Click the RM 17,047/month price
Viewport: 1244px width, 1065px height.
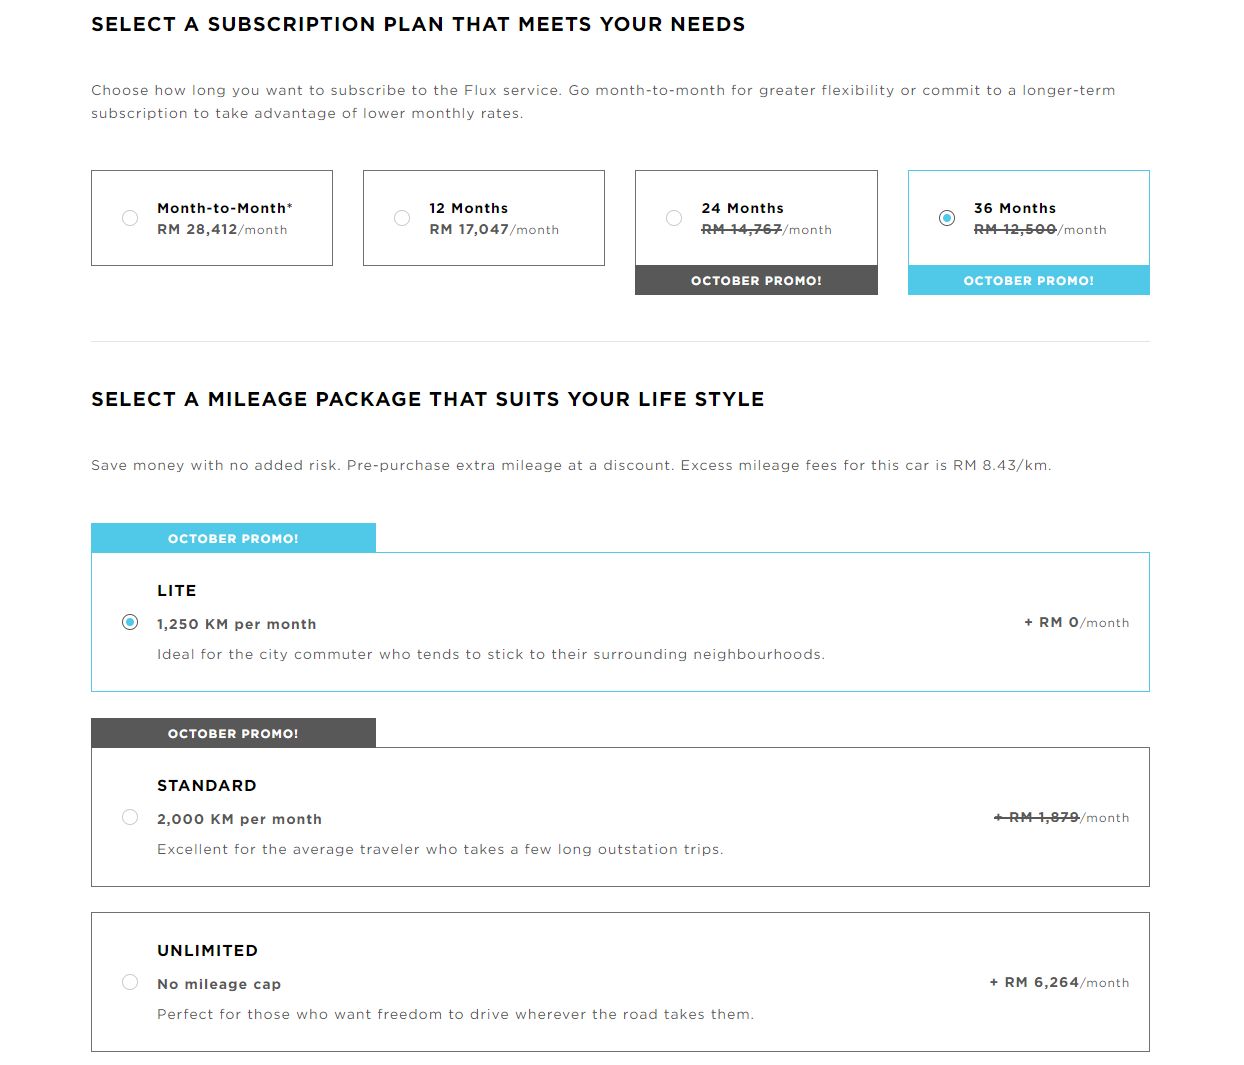point(494,230)
